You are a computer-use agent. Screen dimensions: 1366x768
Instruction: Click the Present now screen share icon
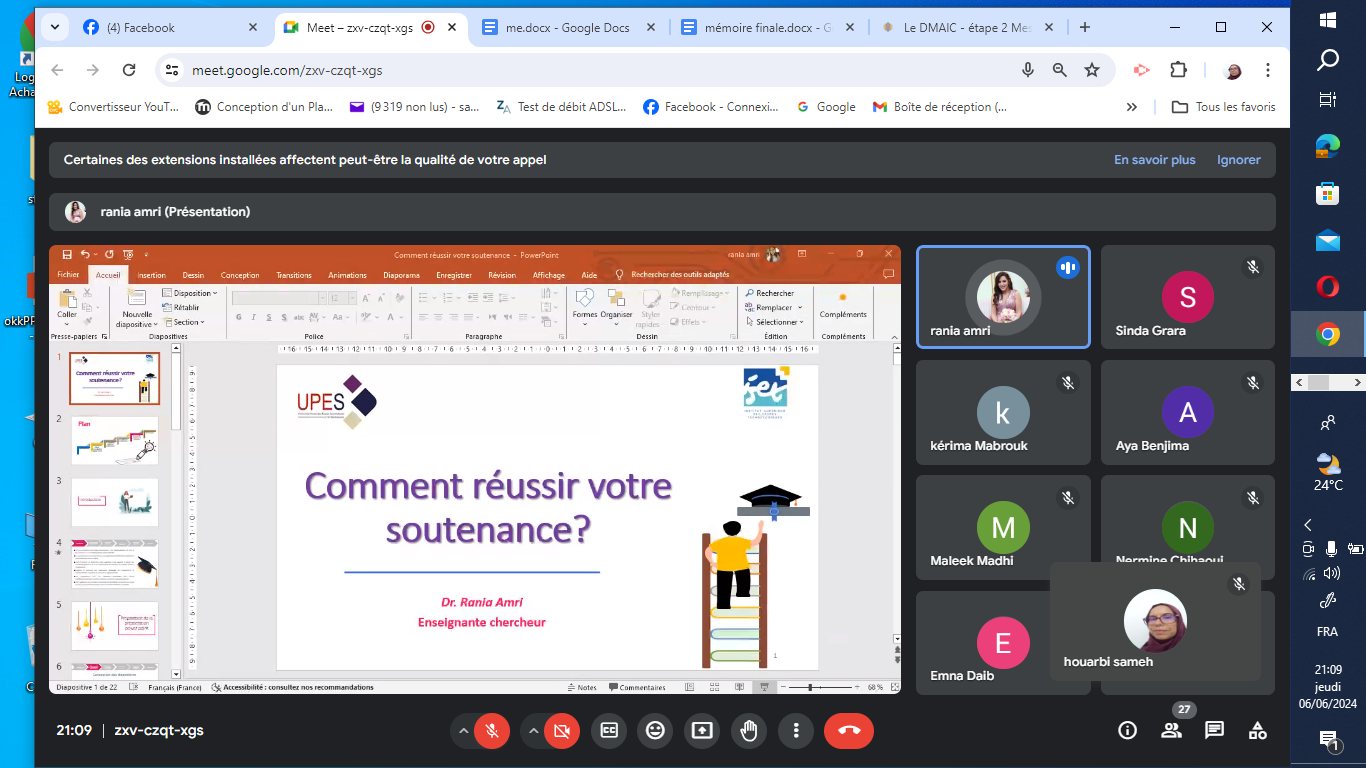click(x=702, y=730)
